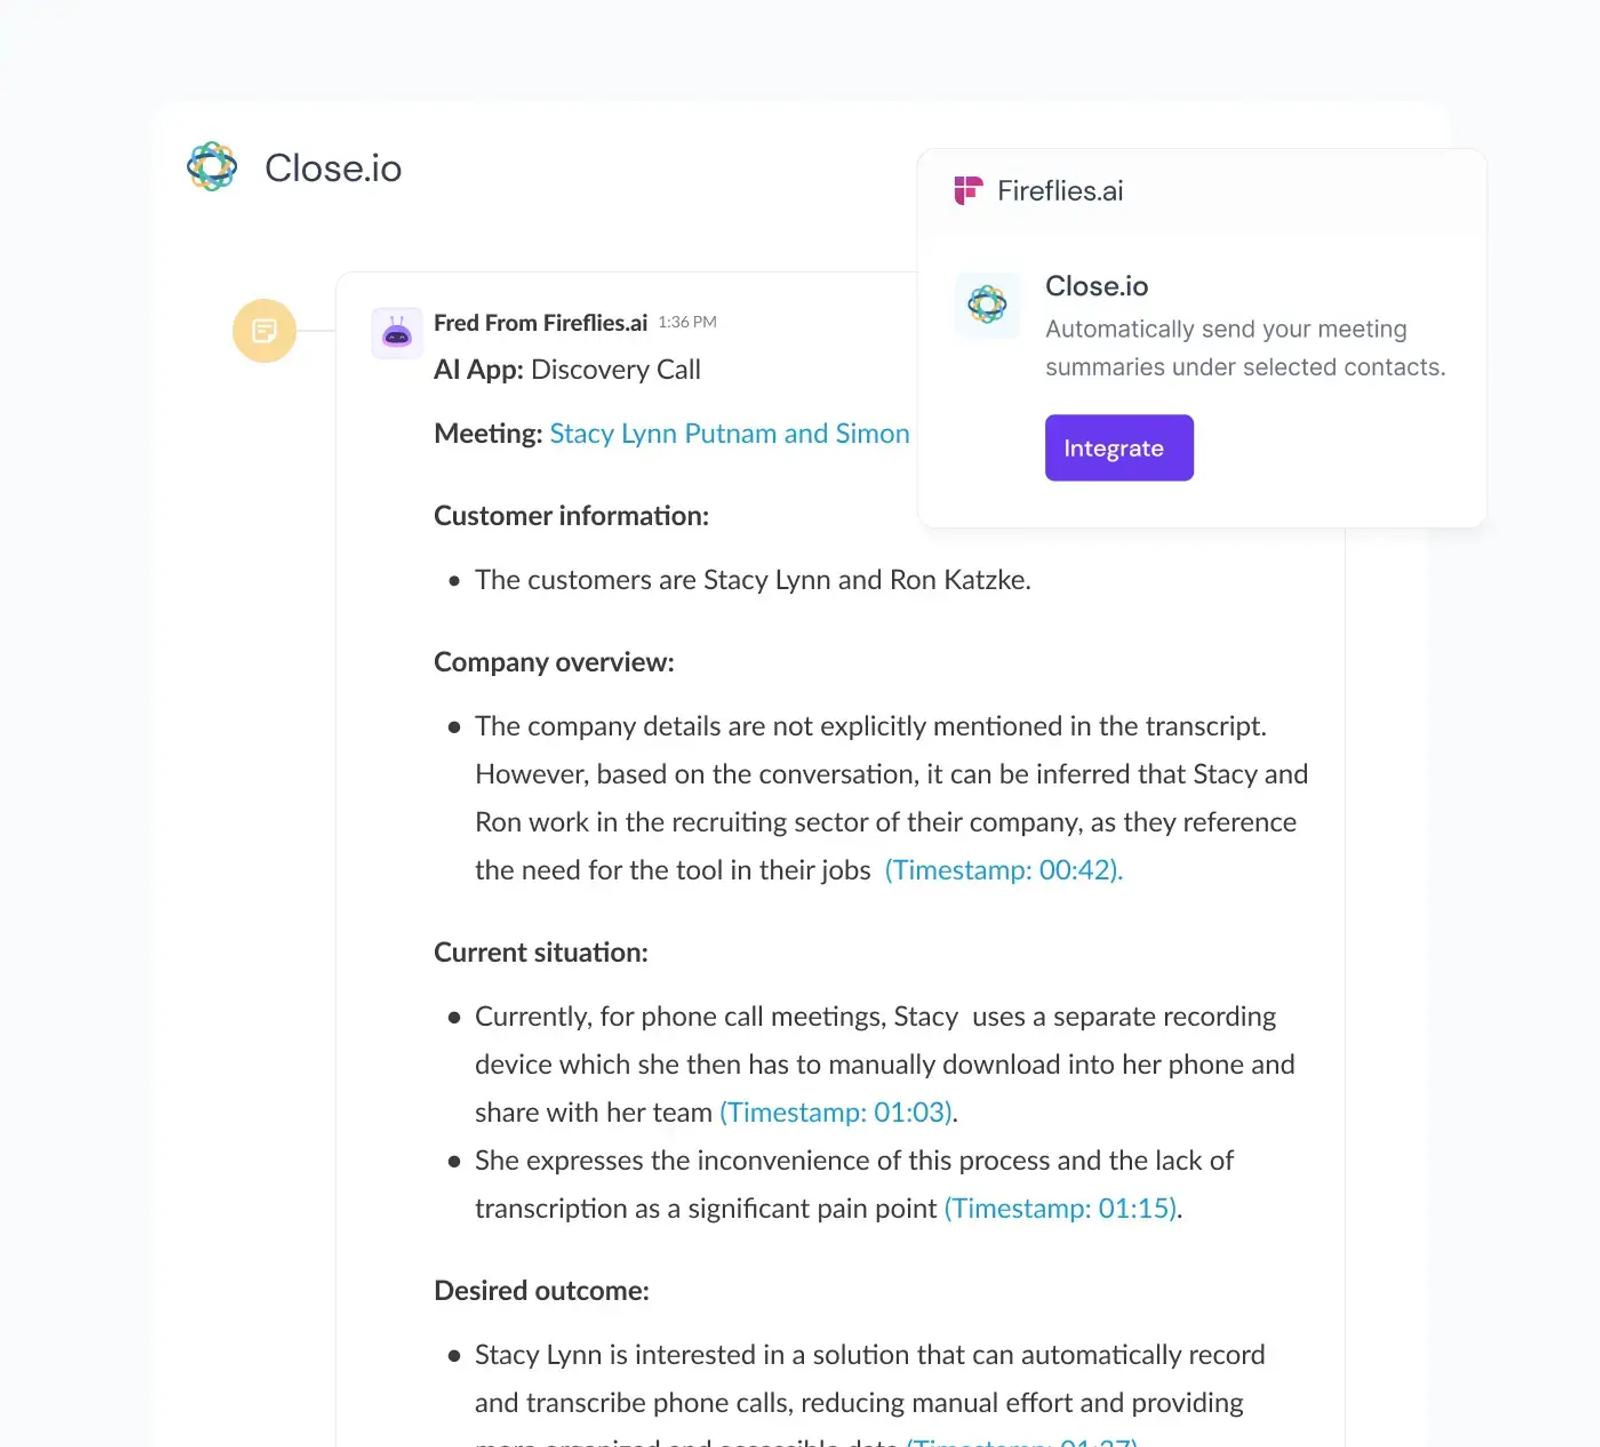Click the Desired outcome heading
The image size is (1600, 1447).
tap(541, 1290)
